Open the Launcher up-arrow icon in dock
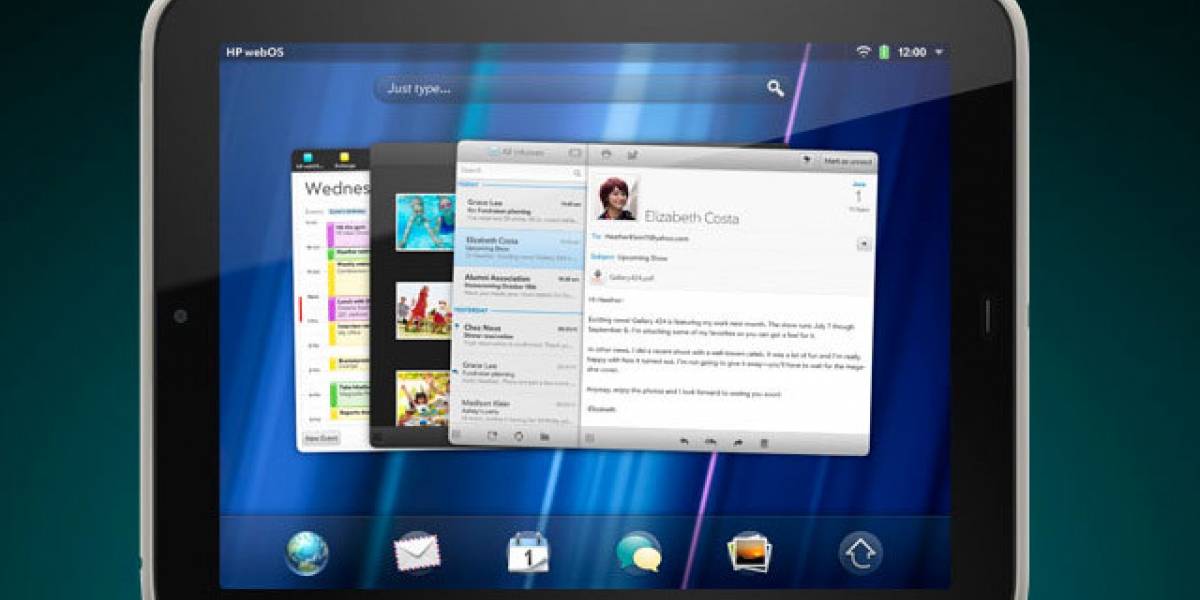Viewport: 1200px width, 600px height. [861, 553]
